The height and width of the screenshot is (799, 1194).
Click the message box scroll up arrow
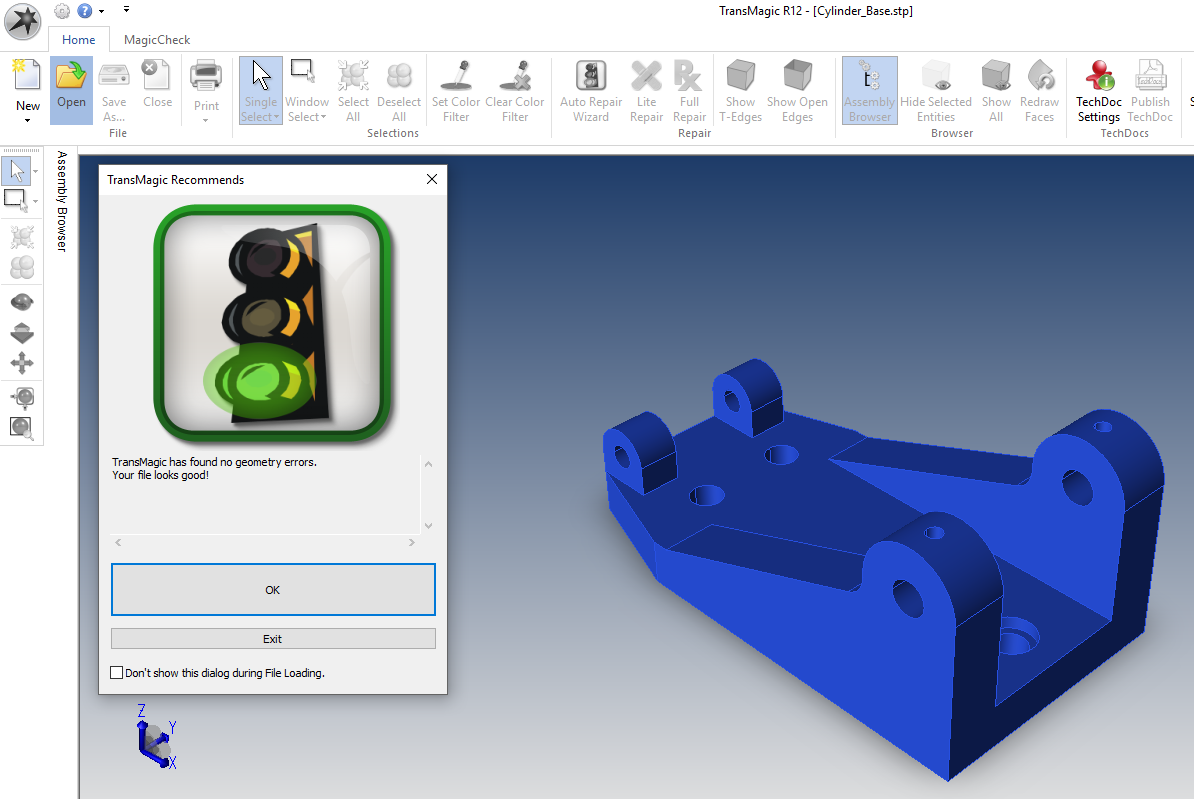click(429, 464)
